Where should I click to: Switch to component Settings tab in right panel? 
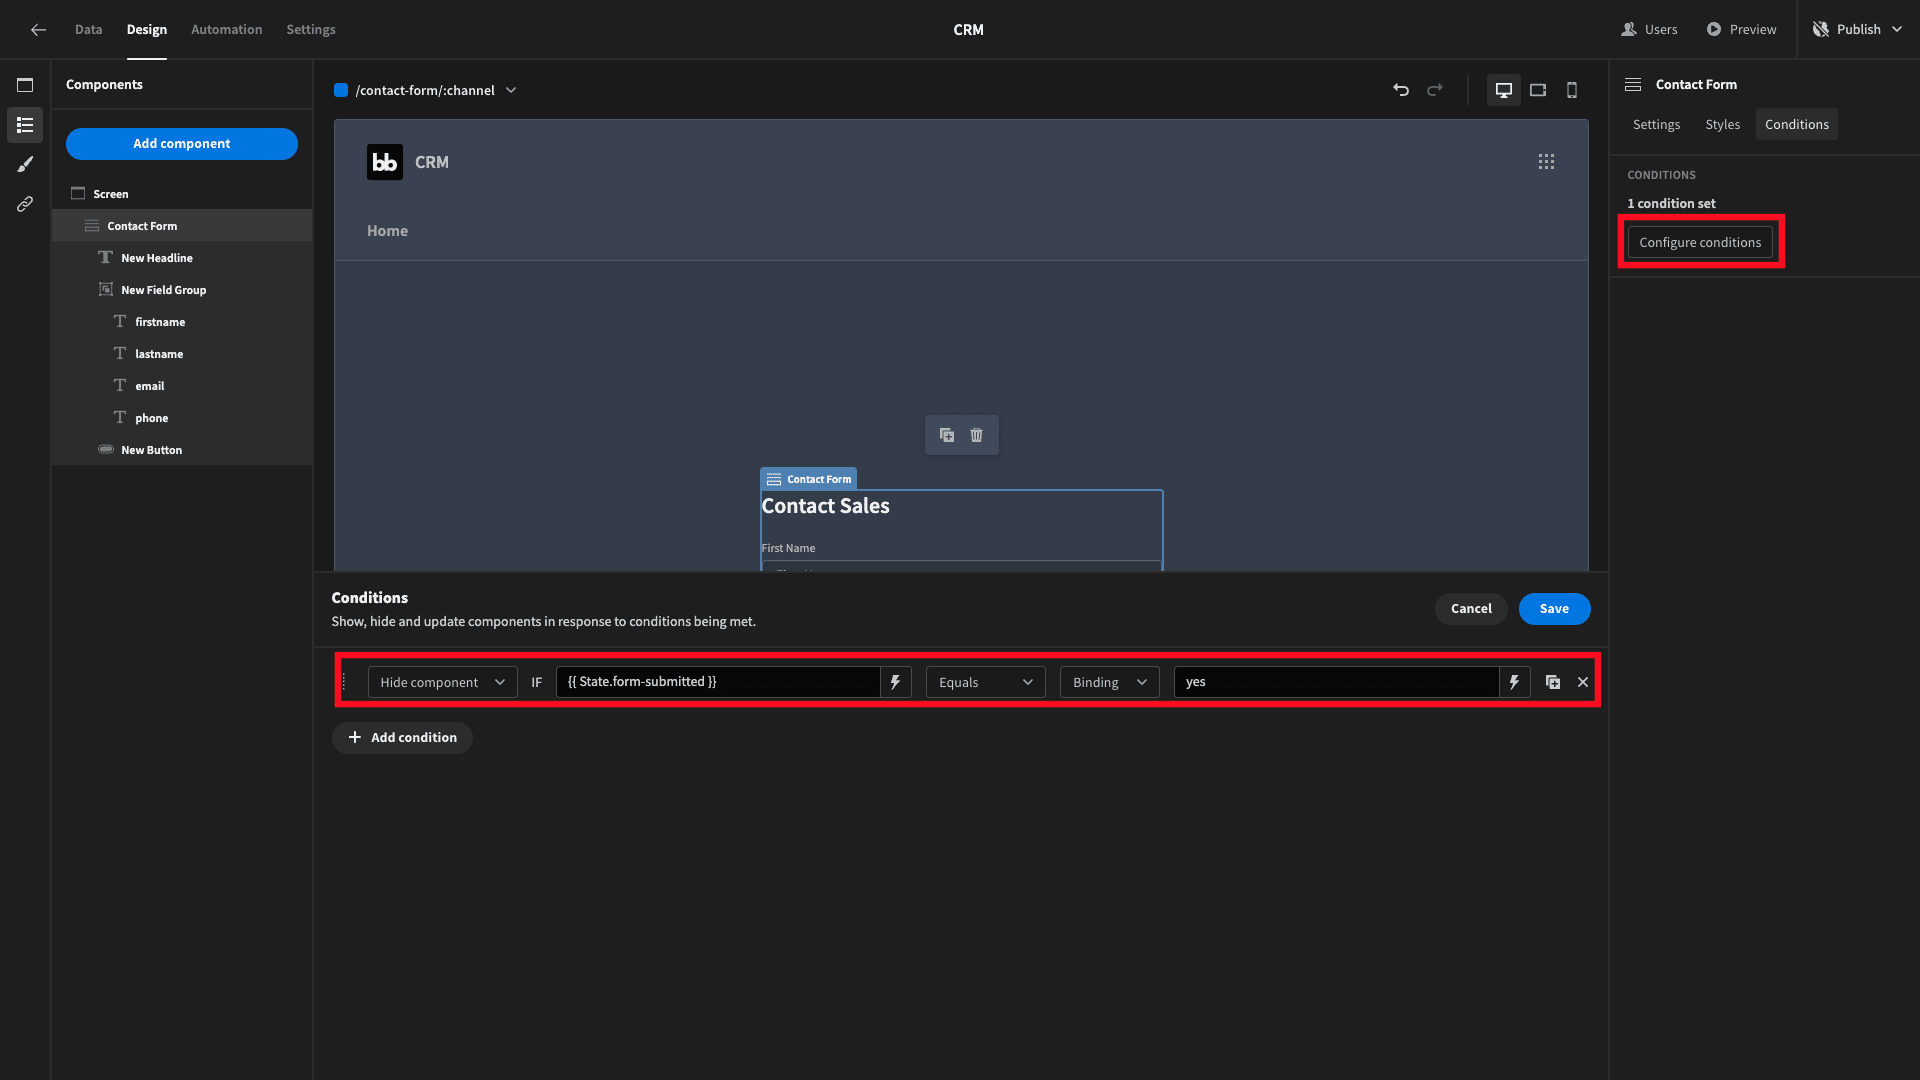point(1656,124)
